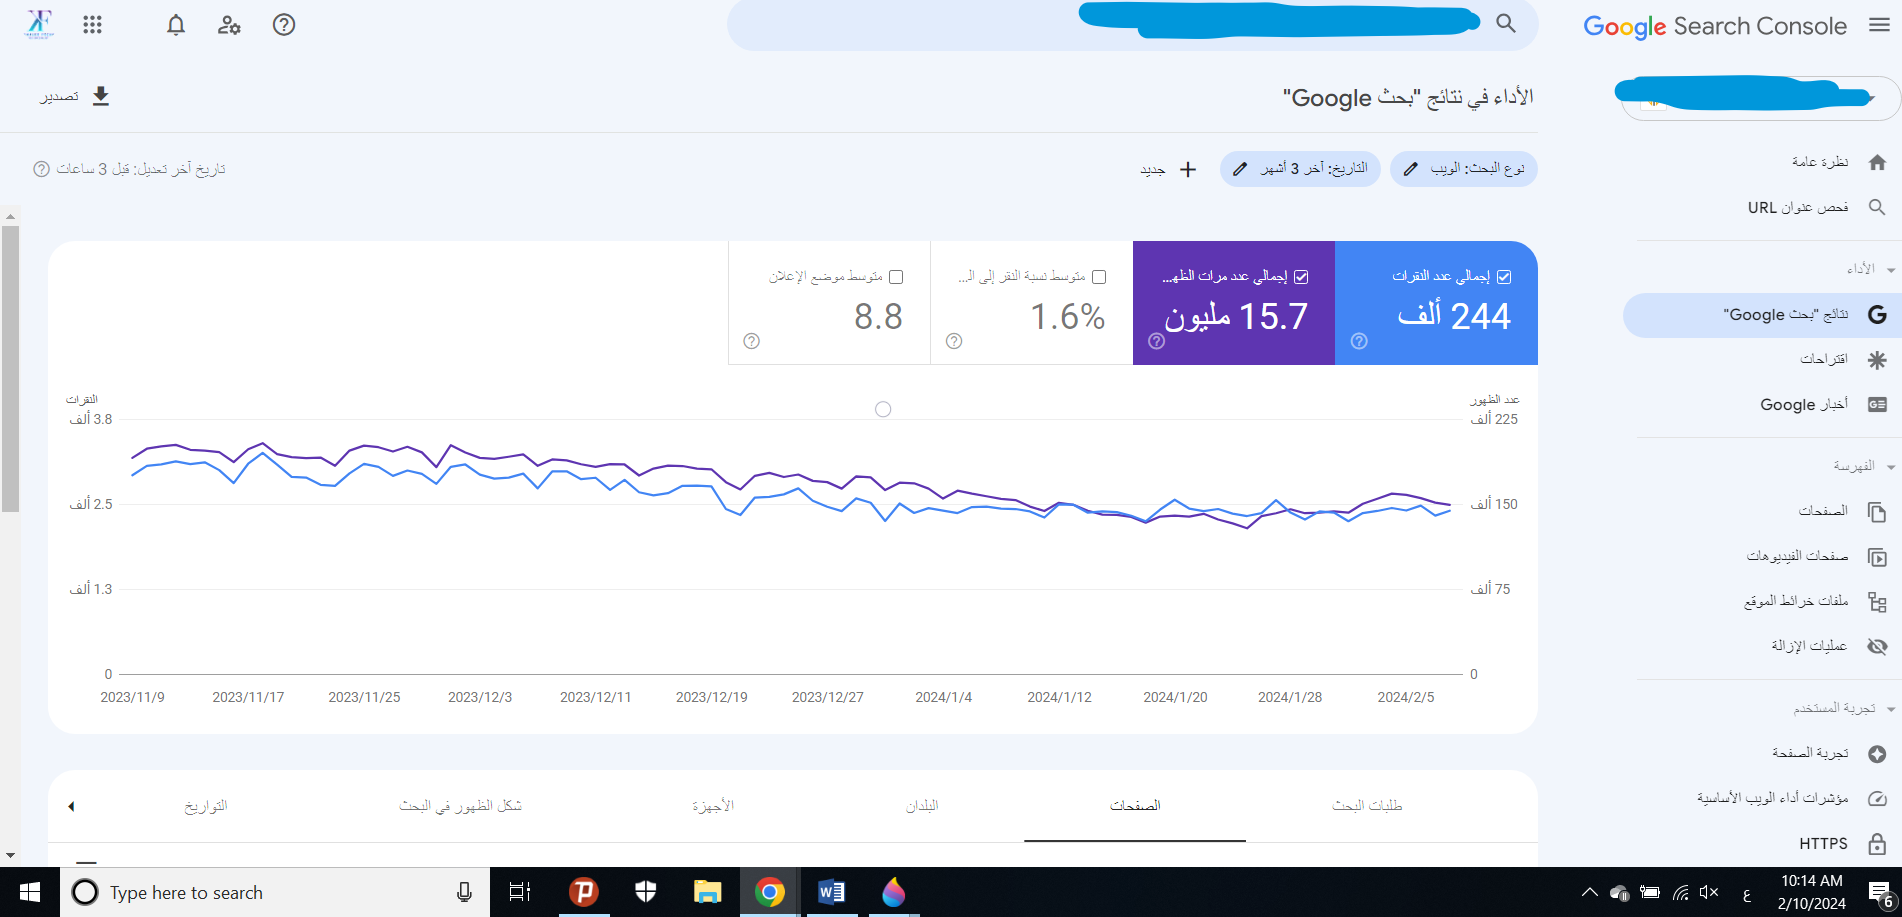Collapse the الفهرسة sidebar section
Viewport: 1902px width, 917px height.
coord(1889,466)
